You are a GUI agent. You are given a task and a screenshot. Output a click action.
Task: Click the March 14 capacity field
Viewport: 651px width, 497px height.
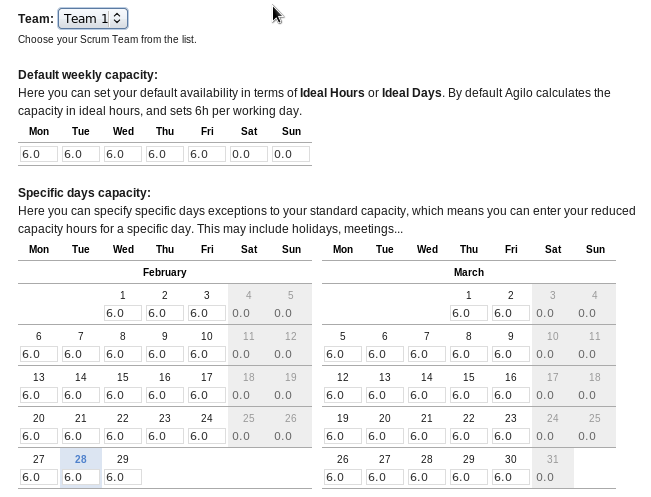427,395
